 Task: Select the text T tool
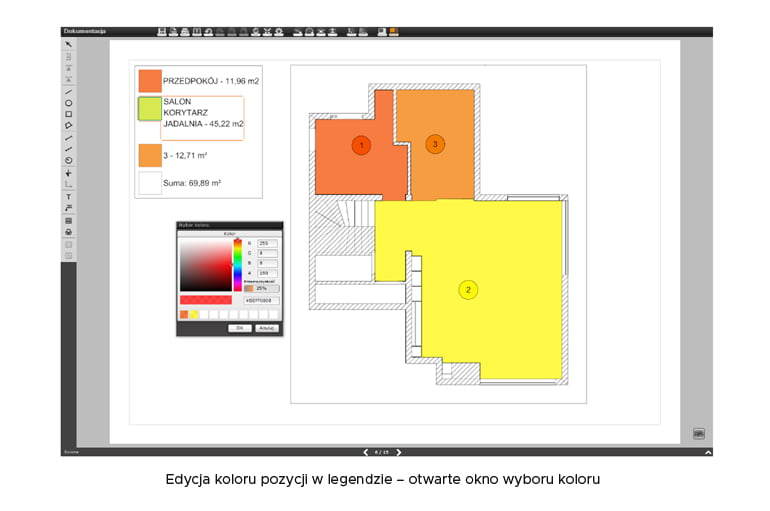click(68, 197)
